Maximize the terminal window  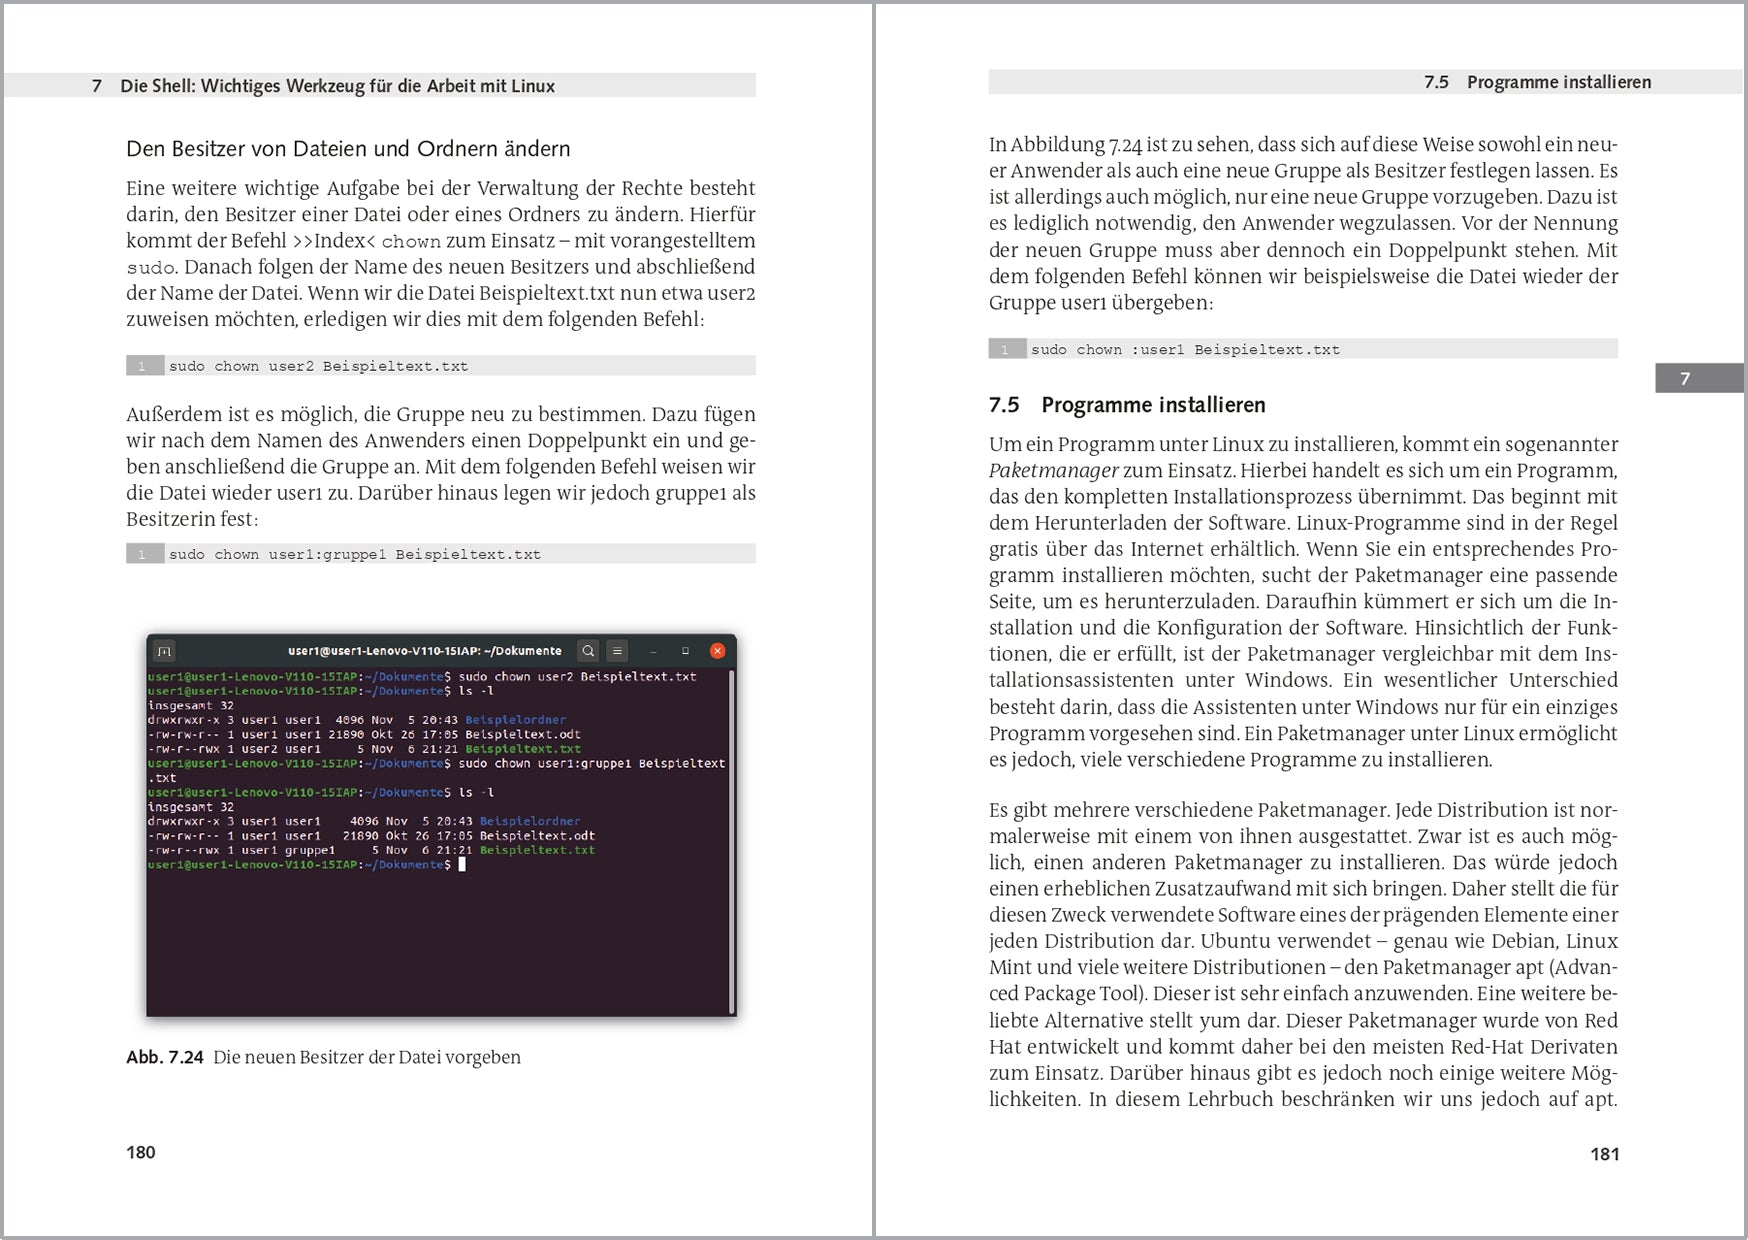685,651
